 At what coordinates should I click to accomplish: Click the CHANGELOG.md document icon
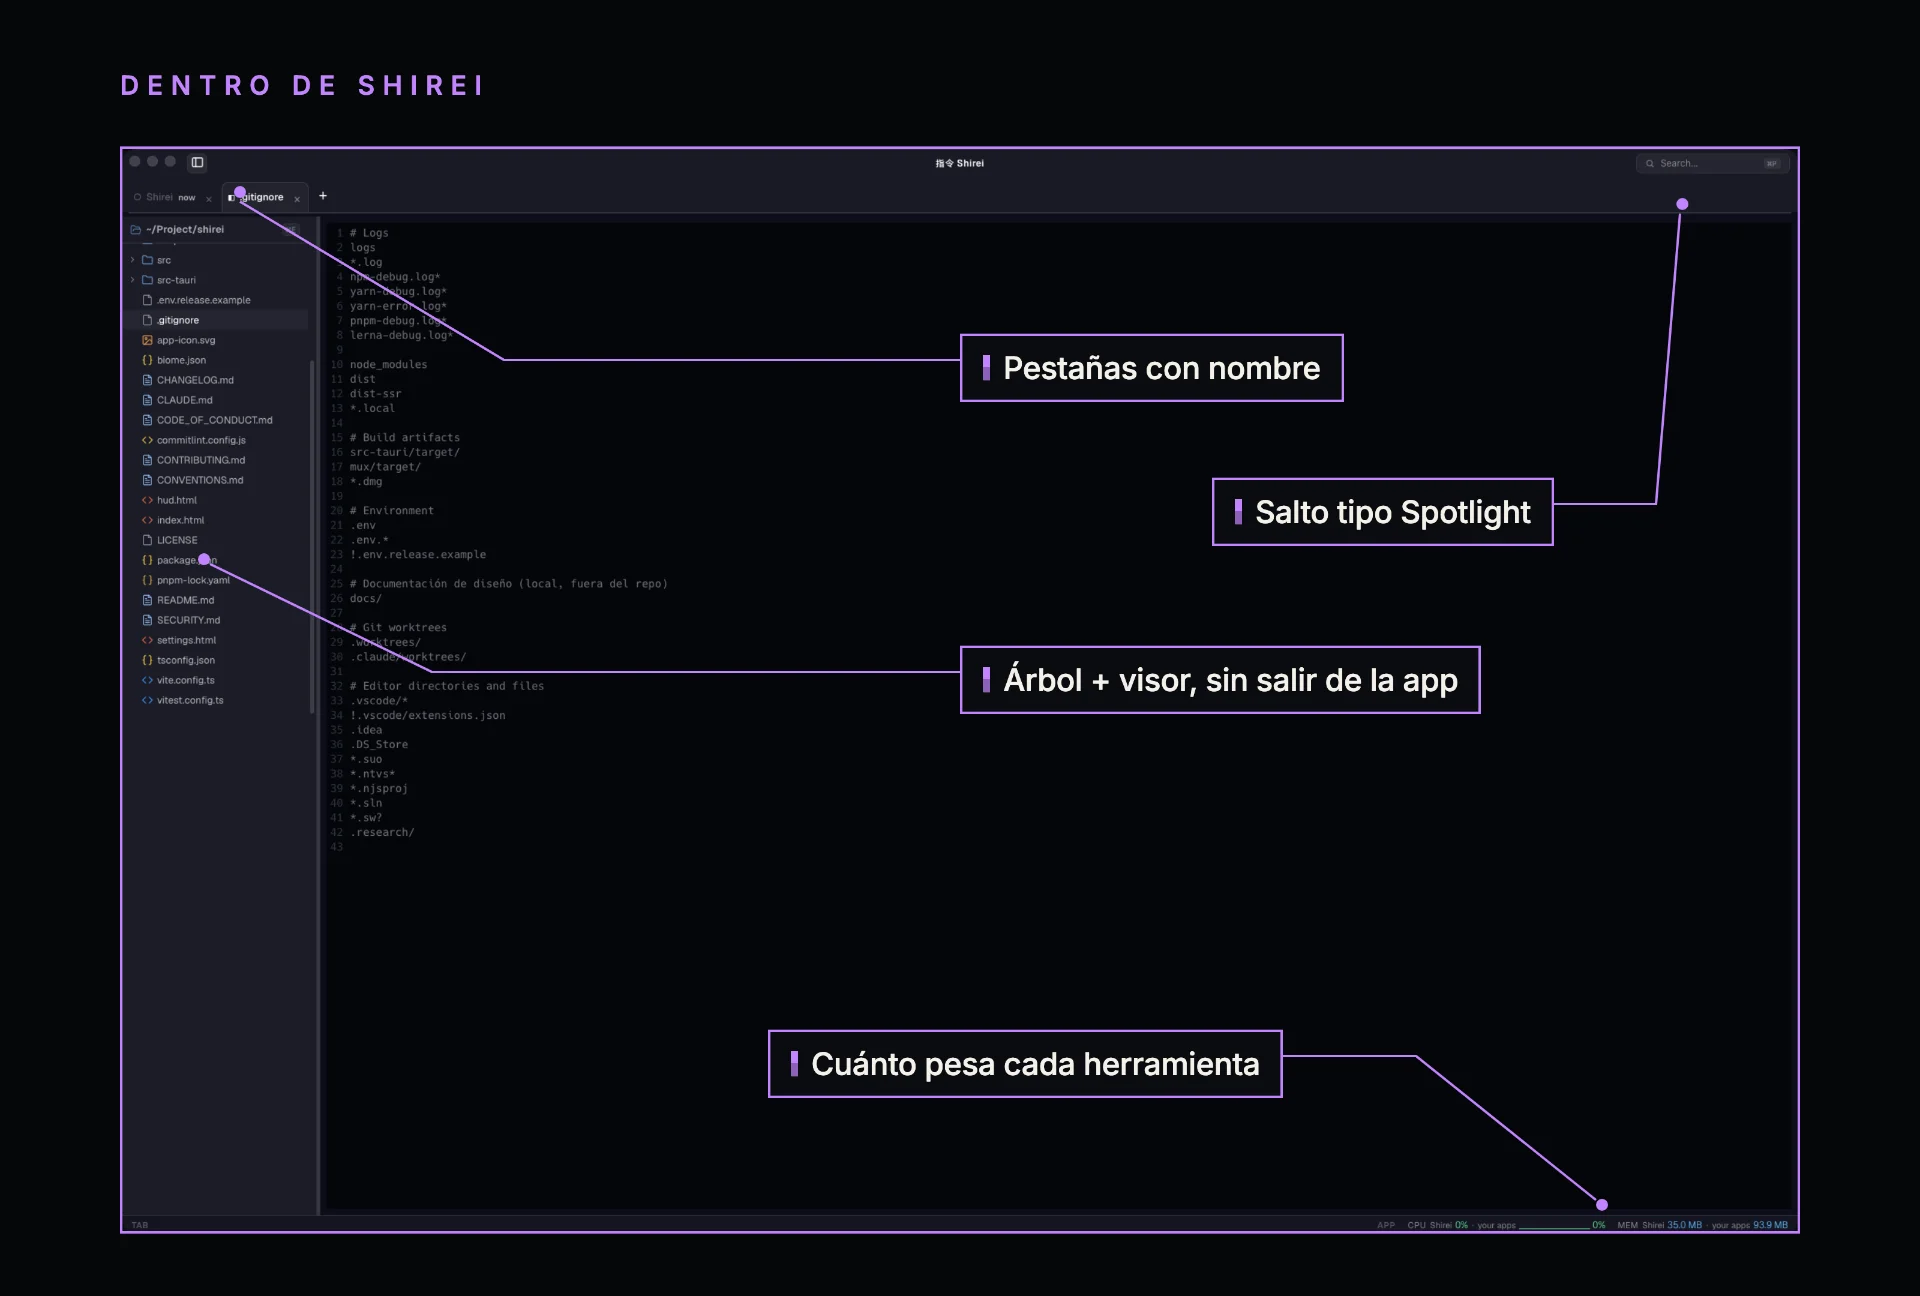pos(147,380)
